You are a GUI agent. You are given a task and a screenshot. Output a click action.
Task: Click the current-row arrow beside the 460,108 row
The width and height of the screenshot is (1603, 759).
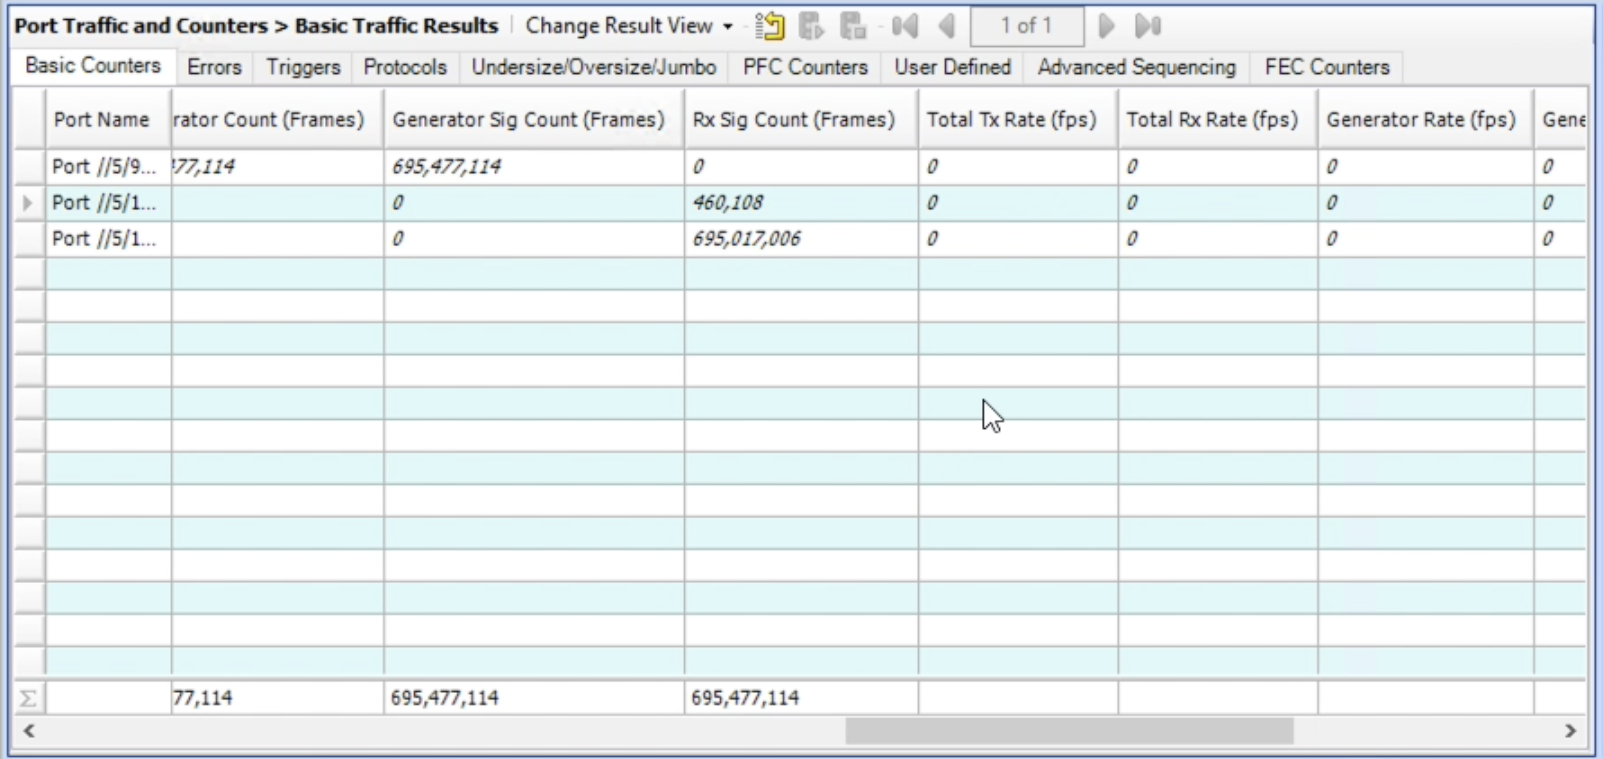(x=28, y=203)
